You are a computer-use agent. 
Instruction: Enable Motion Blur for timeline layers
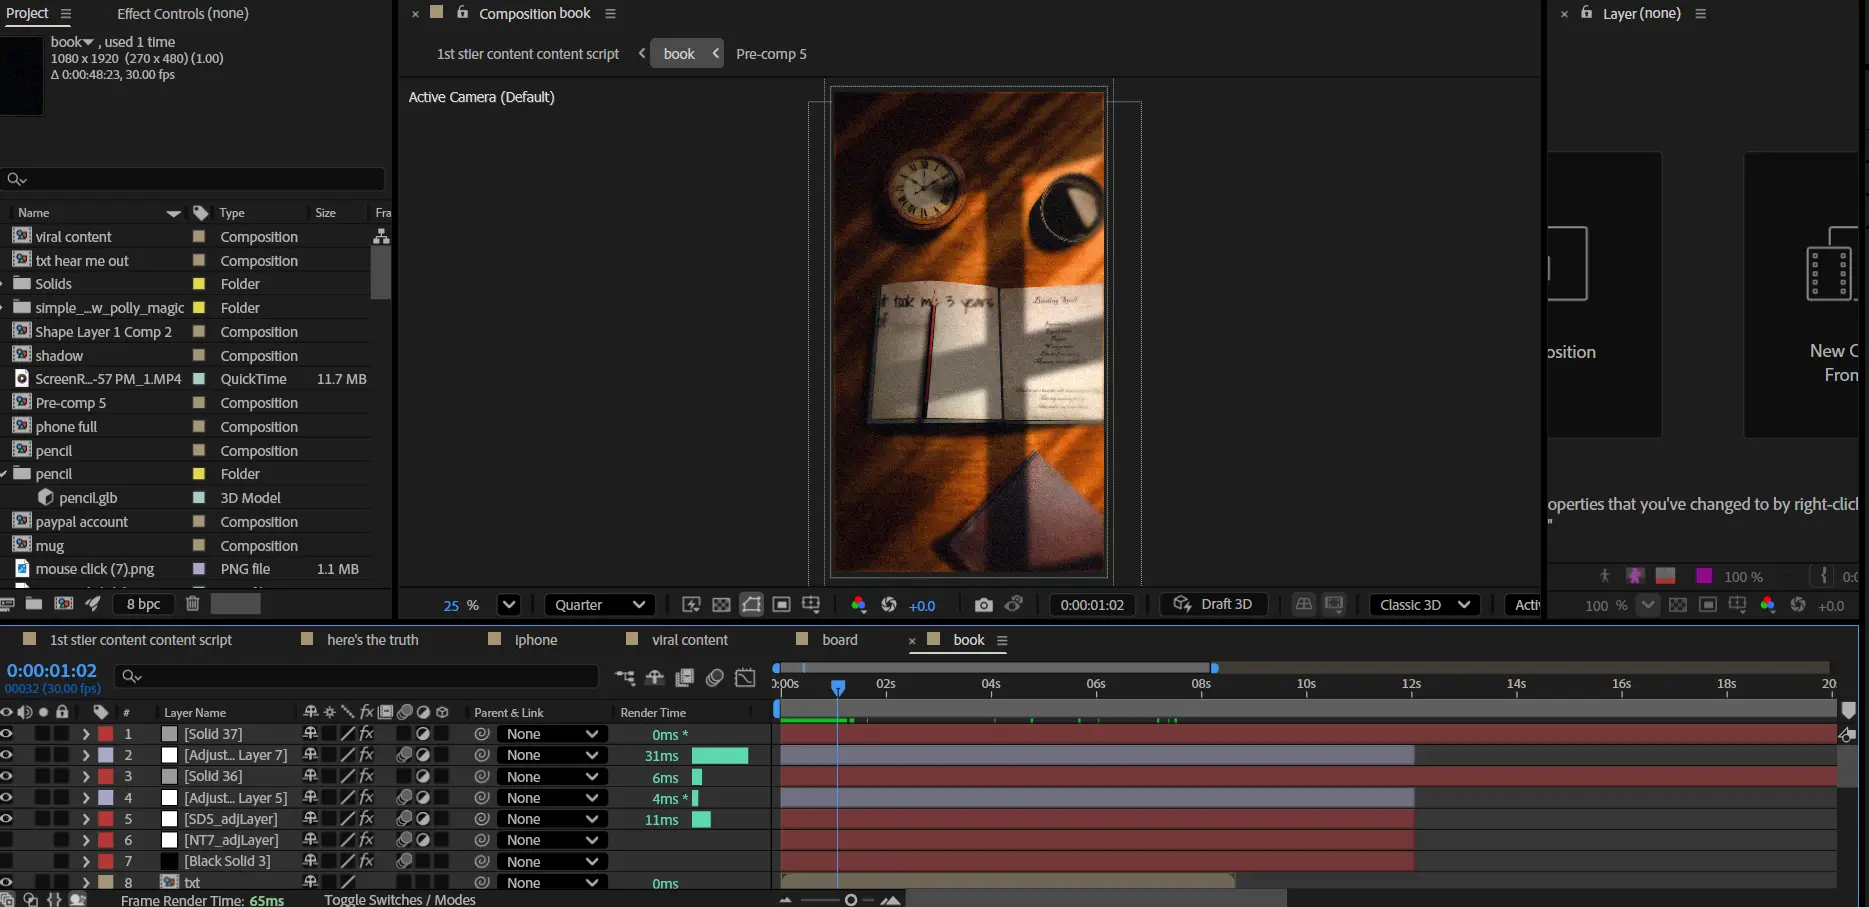715,678
